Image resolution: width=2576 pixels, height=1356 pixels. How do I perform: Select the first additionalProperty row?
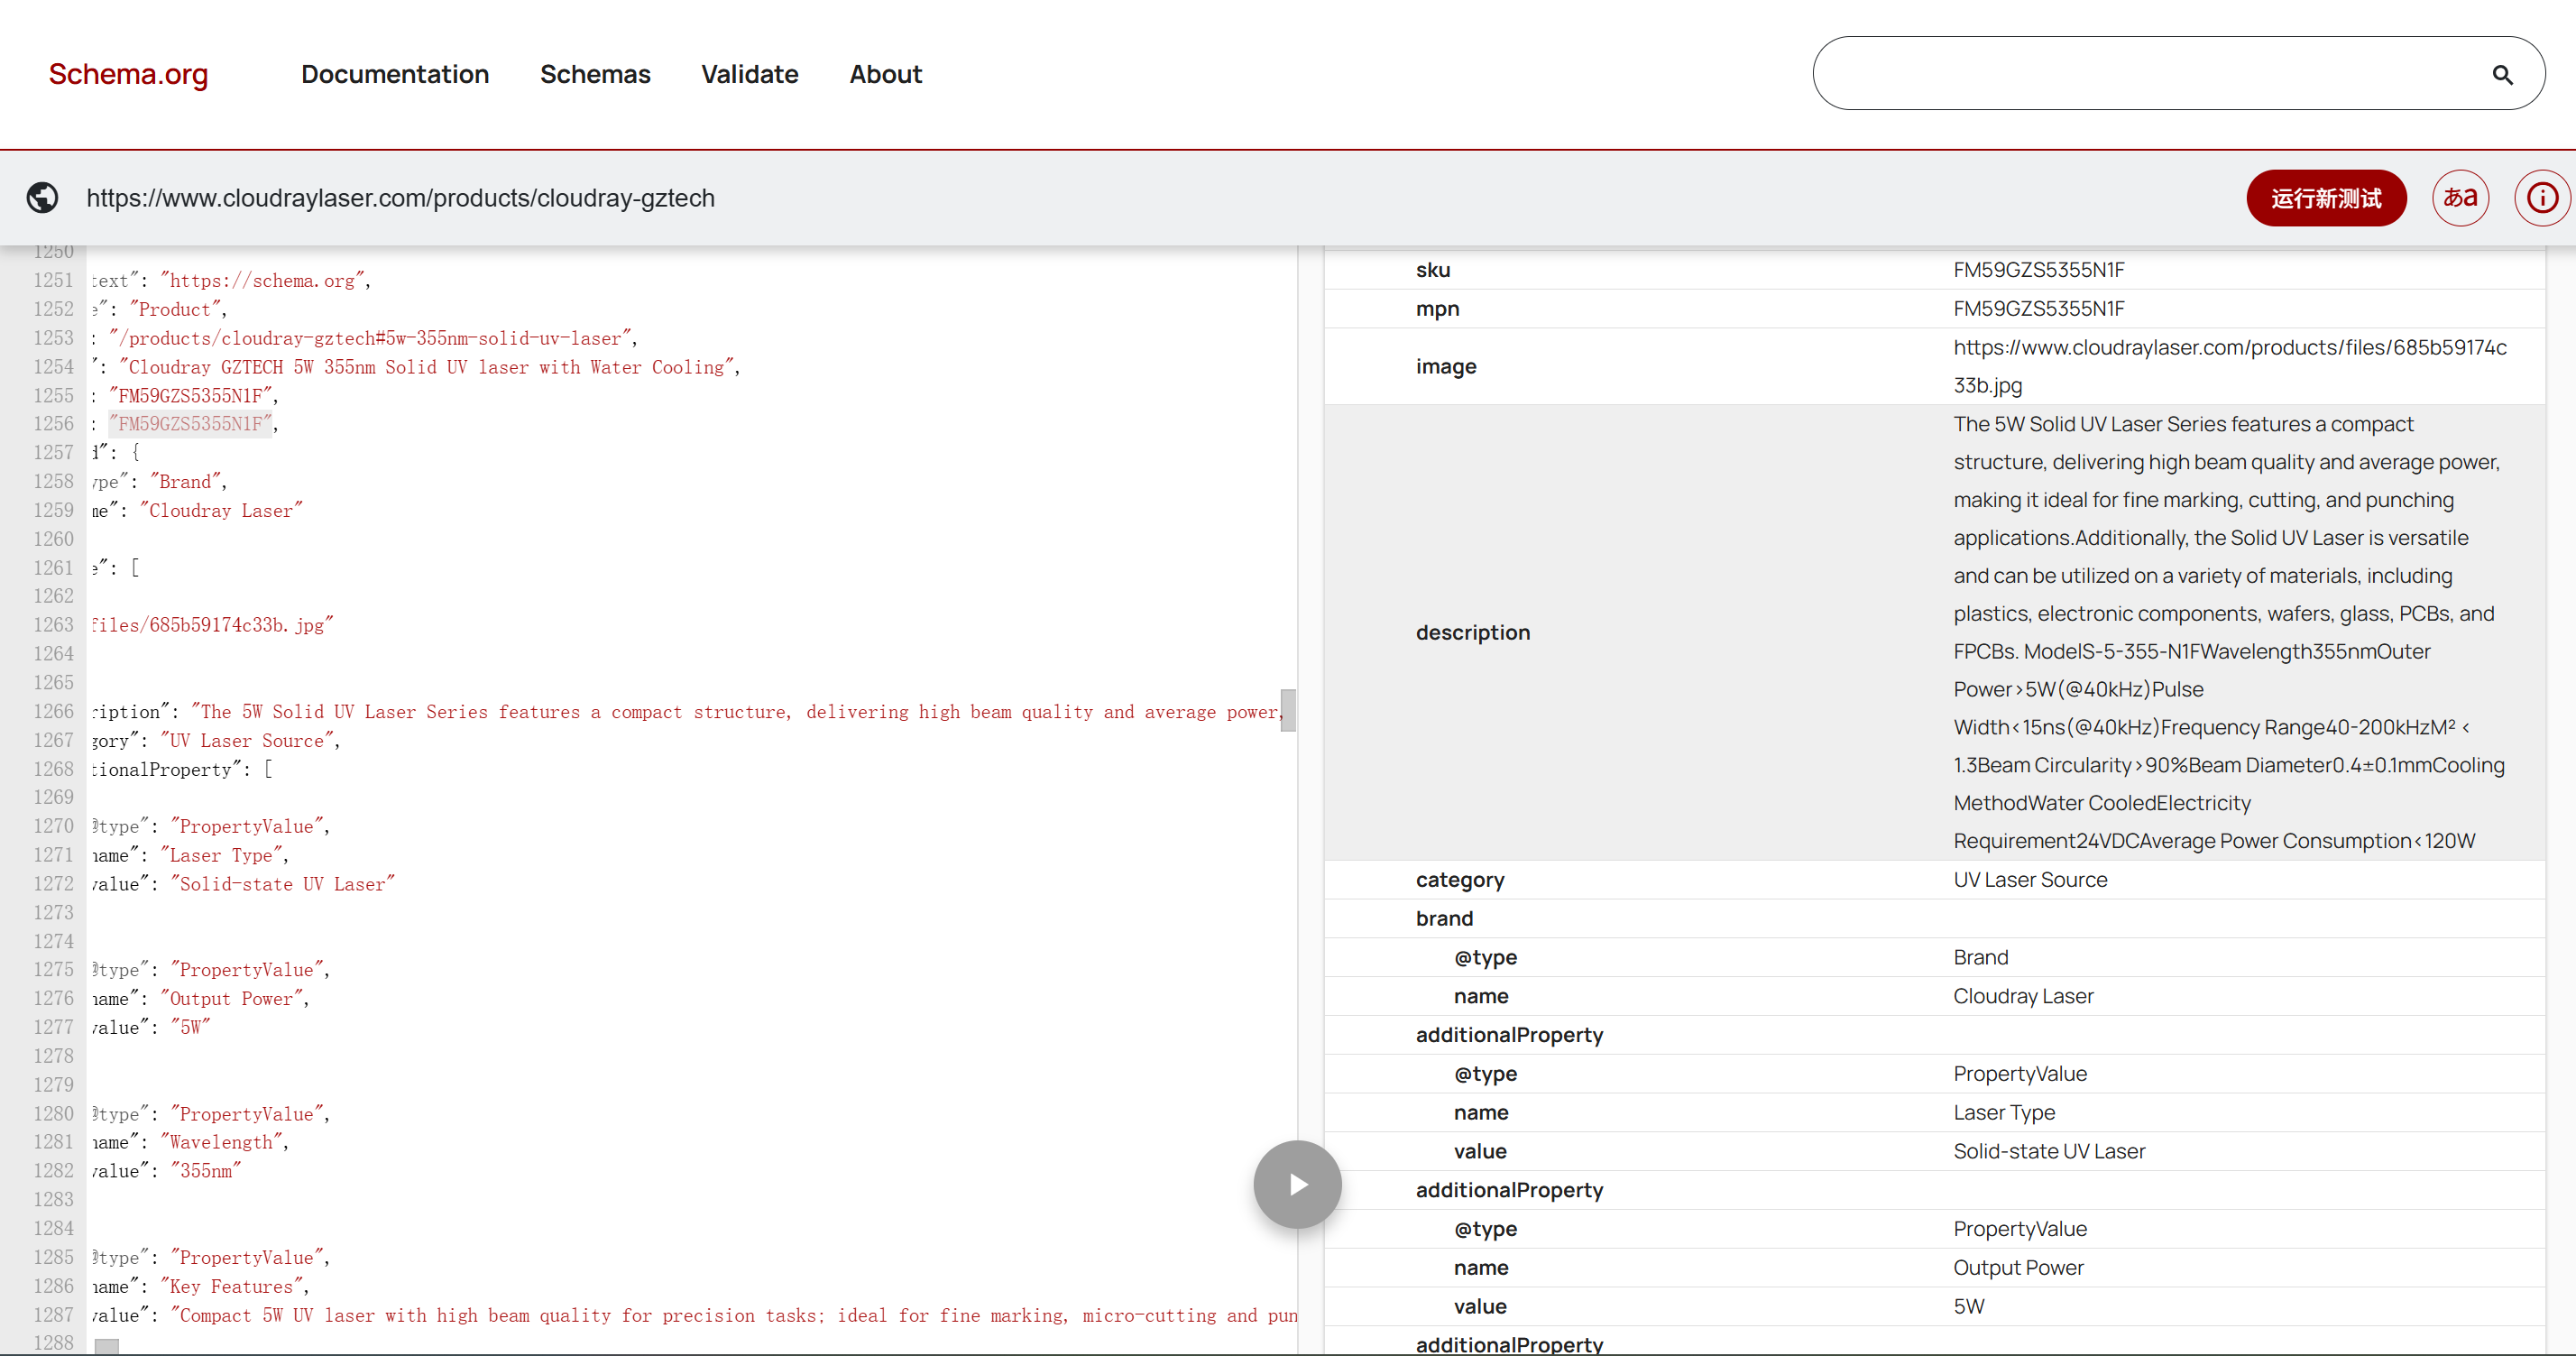pos(1508,1034)
